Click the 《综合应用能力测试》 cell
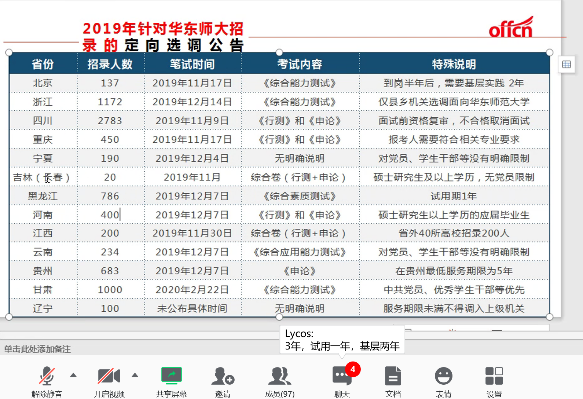 click(x=300, y=252)
